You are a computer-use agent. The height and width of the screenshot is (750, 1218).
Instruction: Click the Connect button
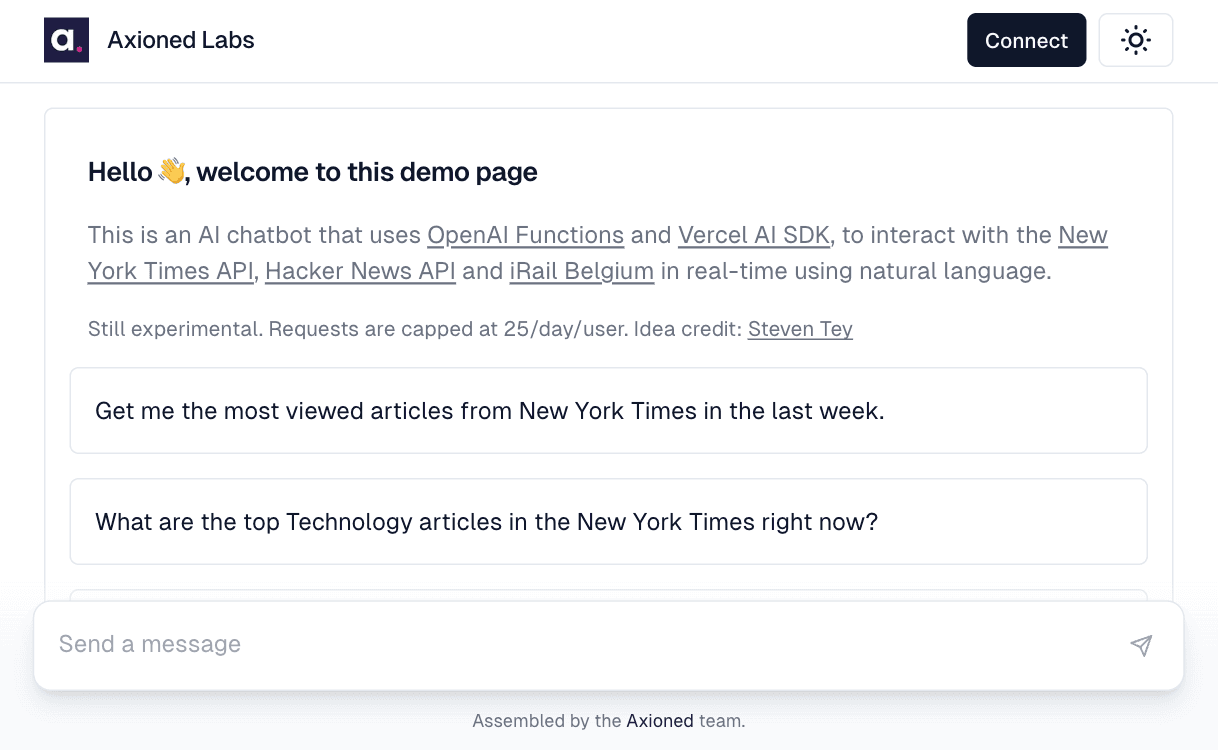point(1026,40)
